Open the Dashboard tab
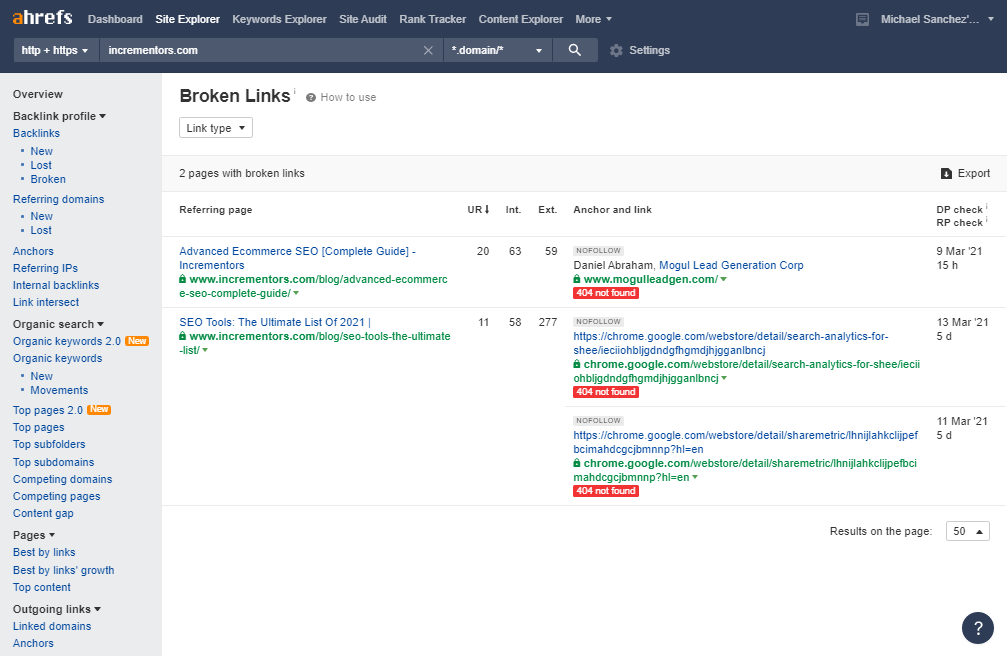The height and width of the screenshot is (656, 1007). [x=115, y=19]
